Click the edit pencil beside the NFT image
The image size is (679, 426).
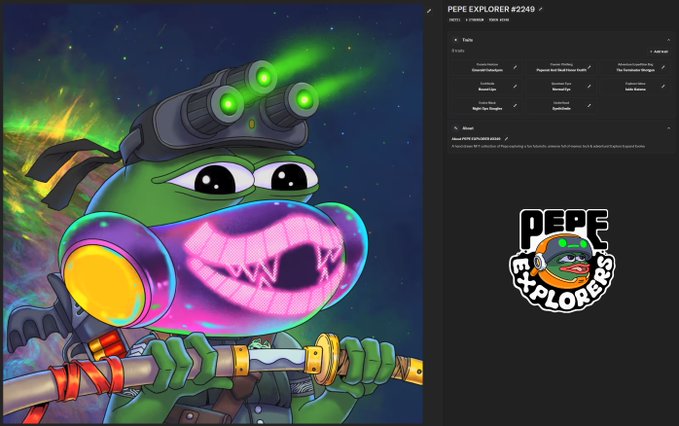pos(429,11)
